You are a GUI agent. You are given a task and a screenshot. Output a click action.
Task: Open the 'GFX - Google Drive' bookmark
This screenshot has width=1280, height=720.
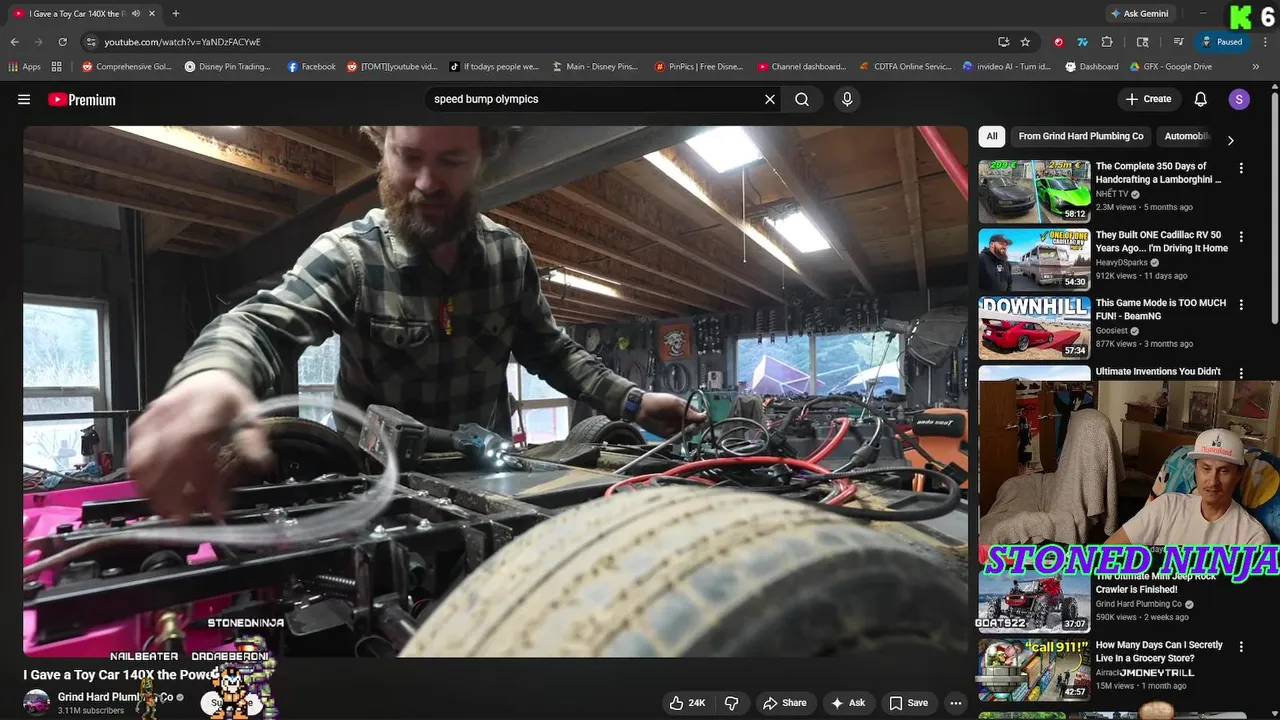[x=1171, y=67]
